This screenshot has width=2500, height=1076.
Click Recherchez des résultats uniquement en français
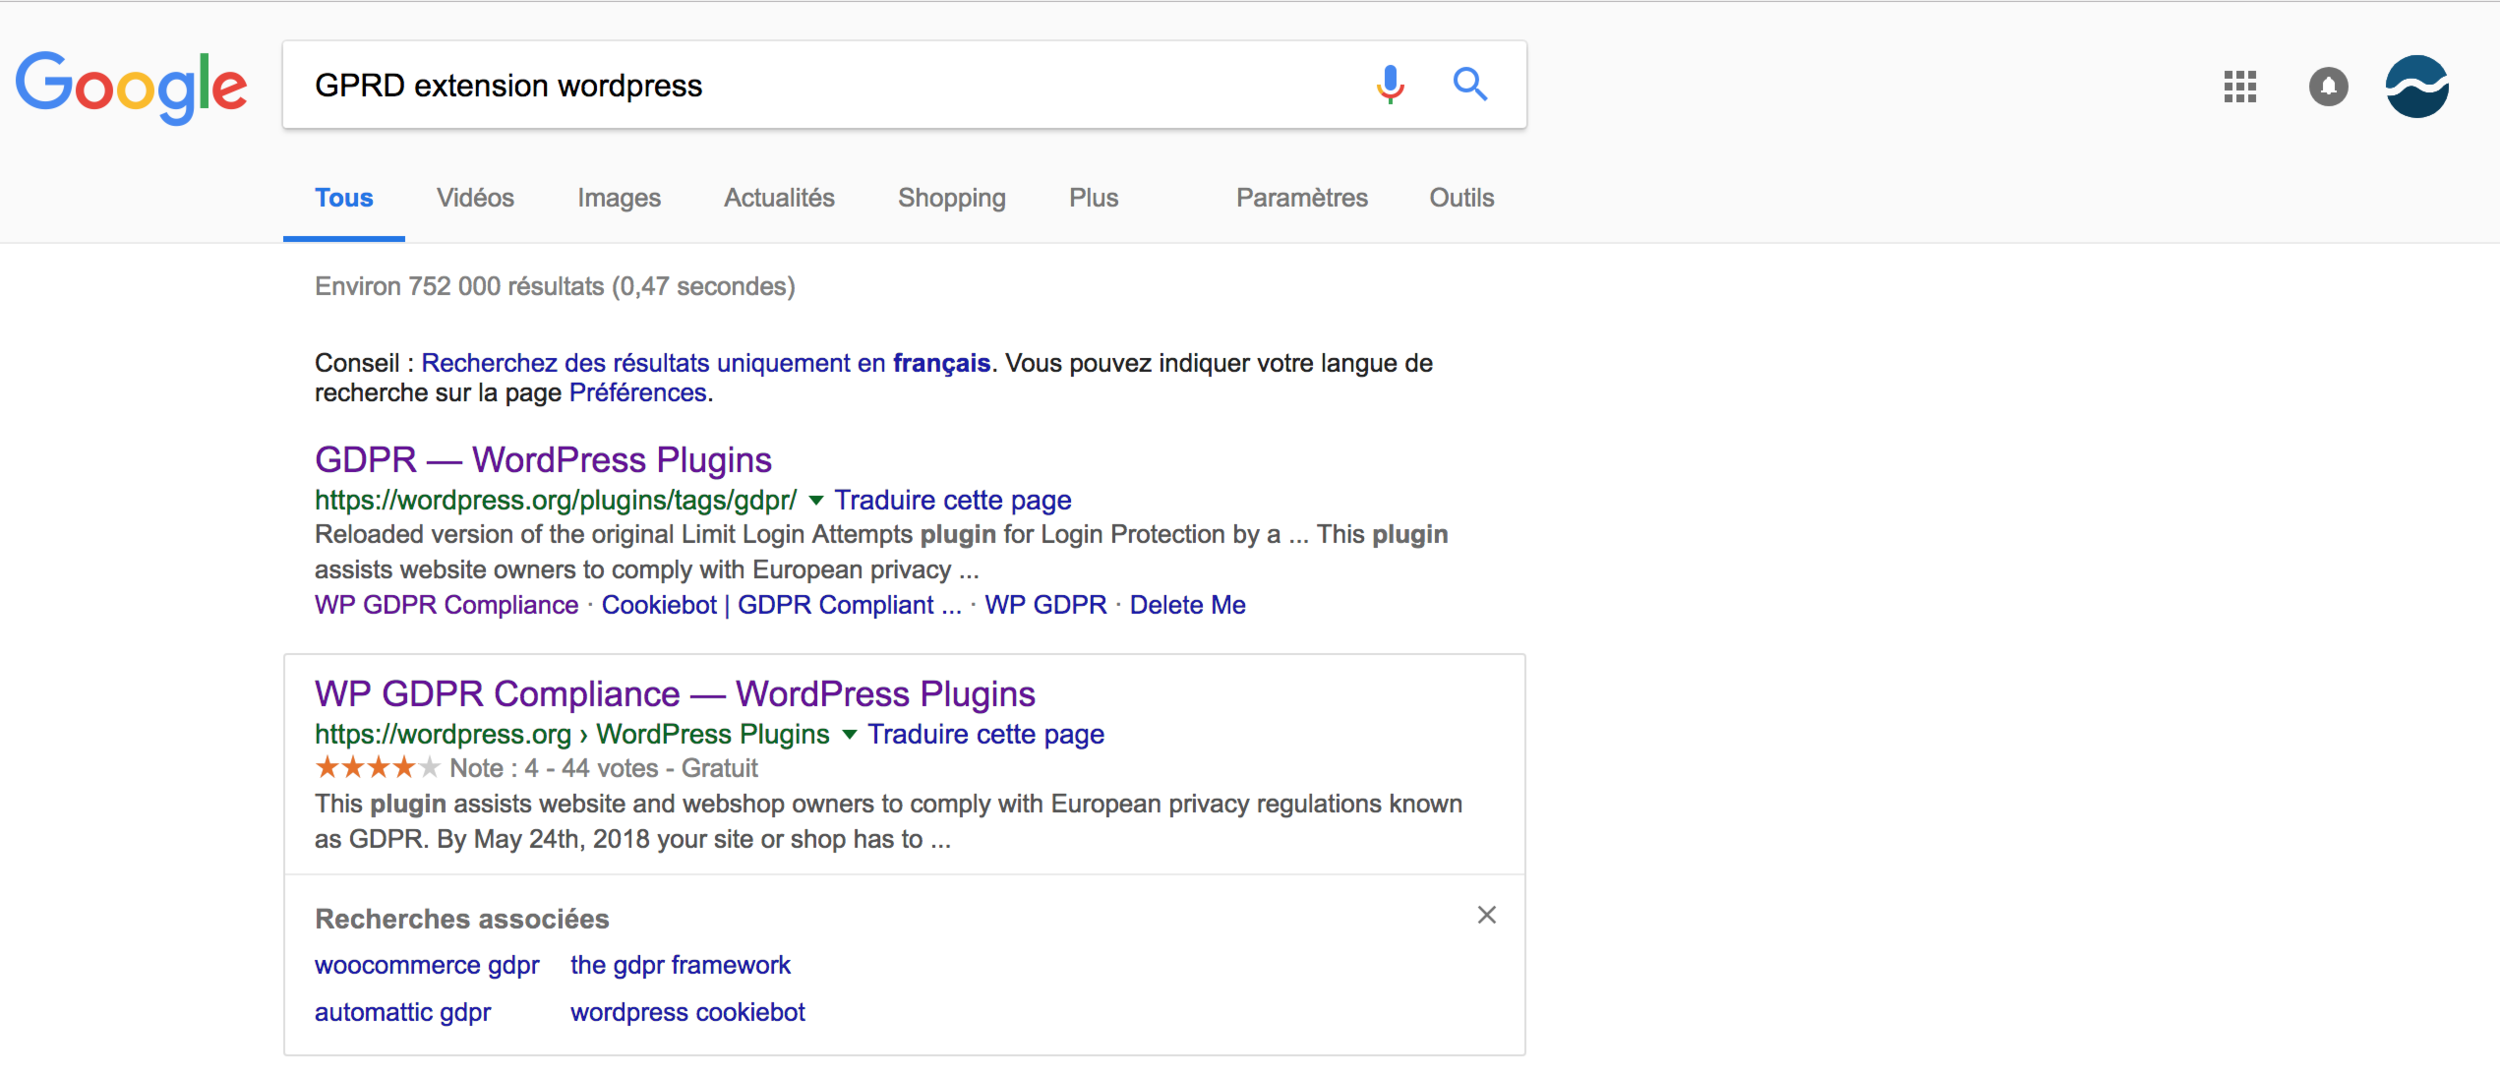[x=705, y=363]
